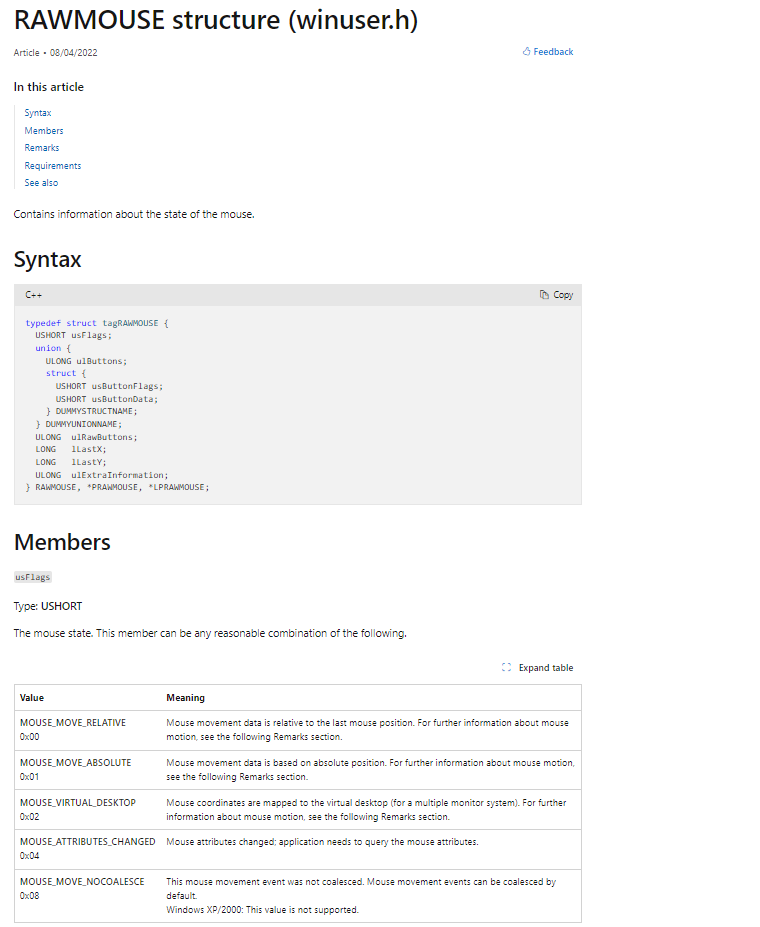Screen dimensions: 760x927
Task: Click the RAWMOUSE structure page title
Action: [211, 20]
